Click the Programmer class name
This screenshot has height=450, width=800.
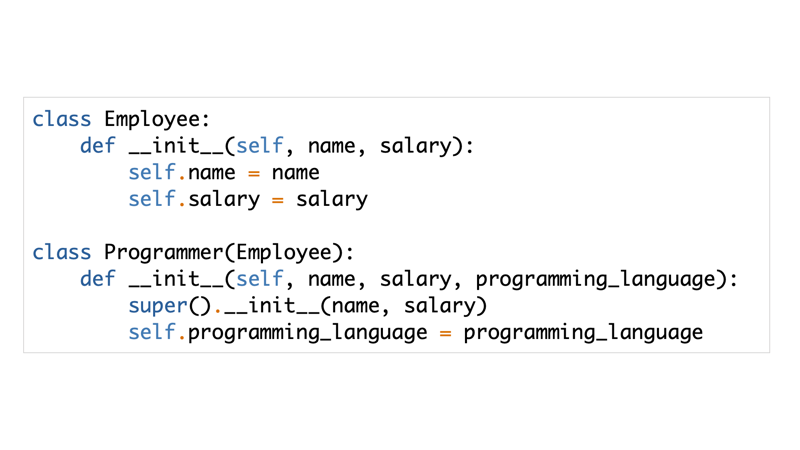pyautogui.click(x=163, y=253)
